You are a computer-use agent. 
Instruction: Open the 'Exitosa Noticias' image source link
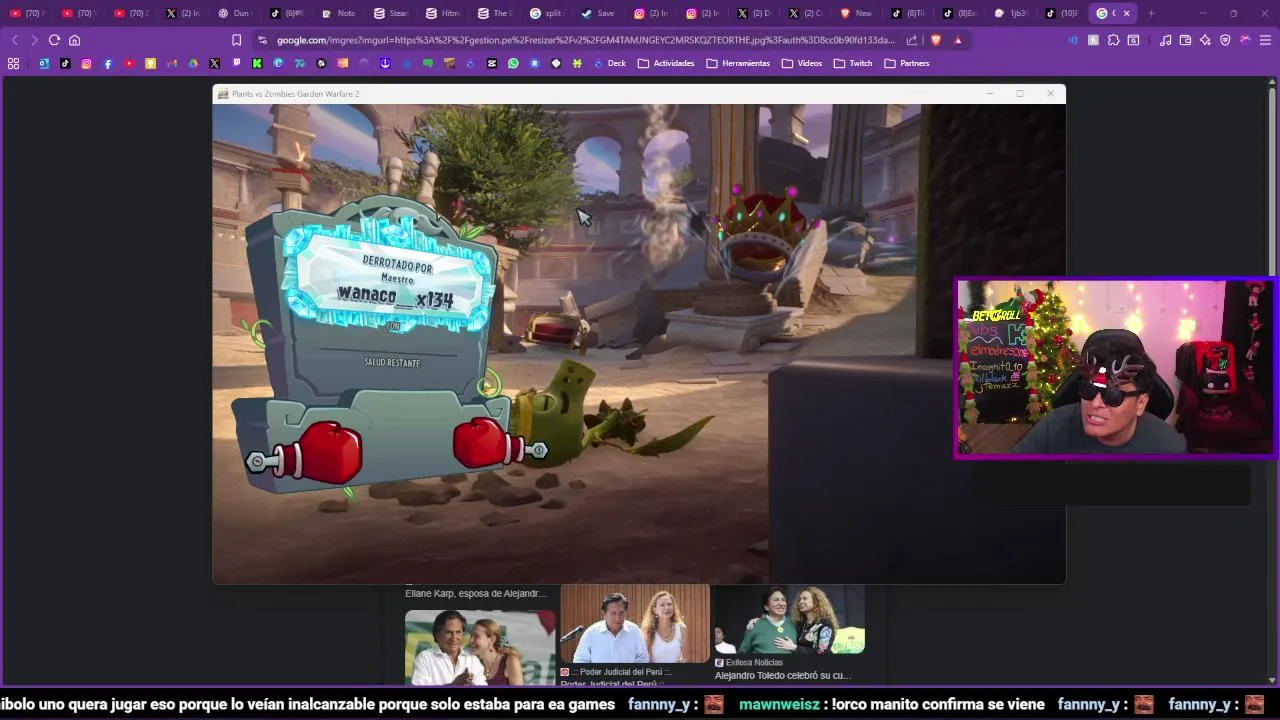click(749, 662)
